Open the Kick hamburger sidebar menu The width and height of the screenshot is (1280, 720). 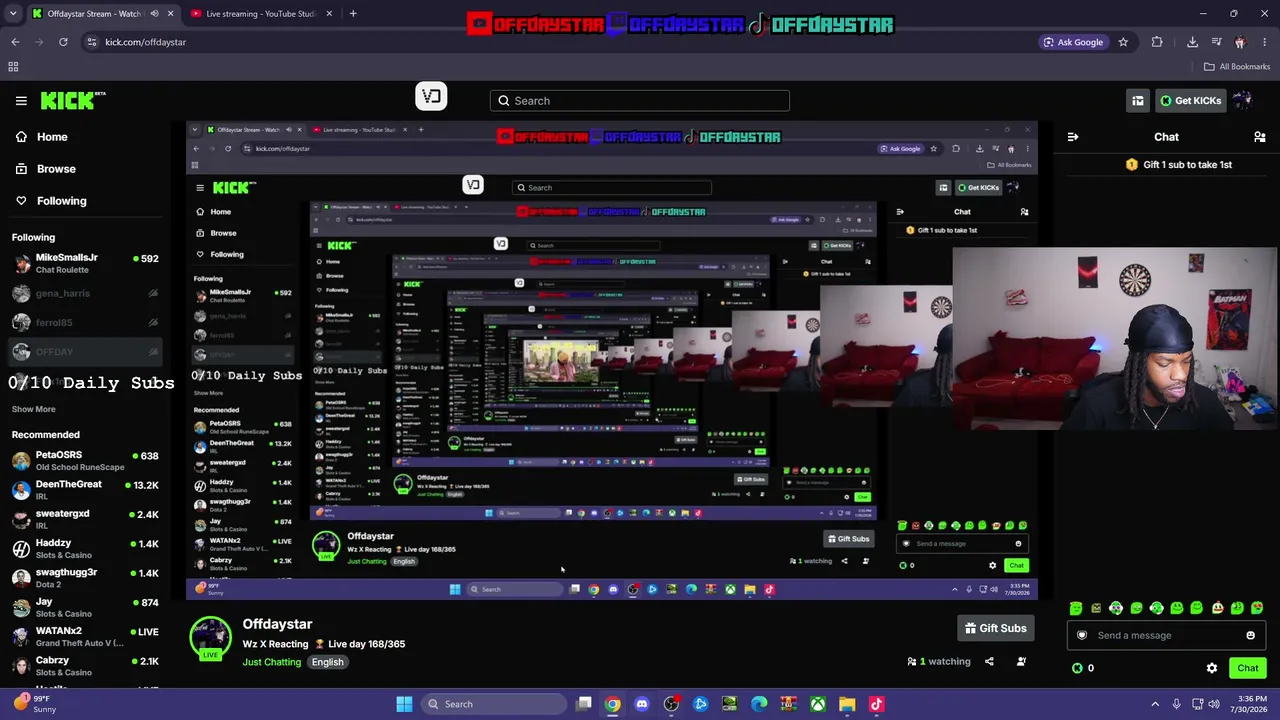pyautogui.click(x=21, y=100)
